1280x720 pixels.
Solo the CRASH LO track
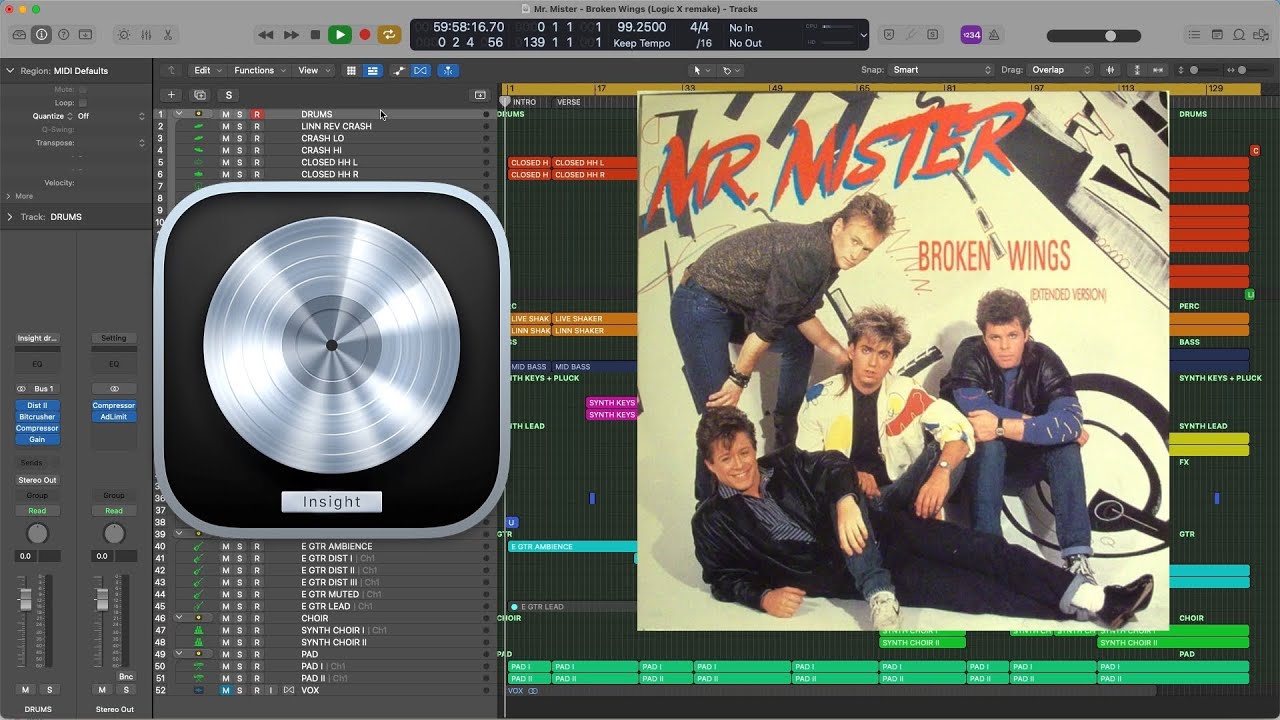click(x=240, y=138)
